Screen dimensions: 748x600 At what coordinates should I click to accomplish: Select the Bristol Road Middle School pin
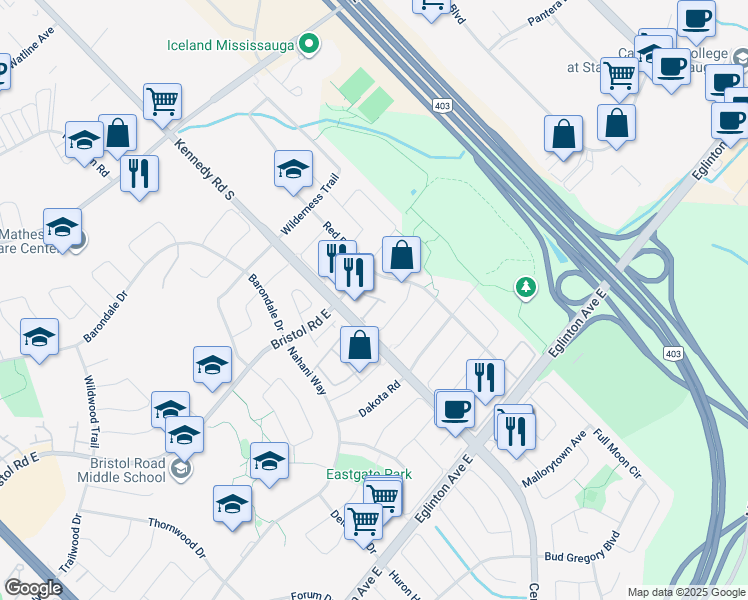[181, 469]
